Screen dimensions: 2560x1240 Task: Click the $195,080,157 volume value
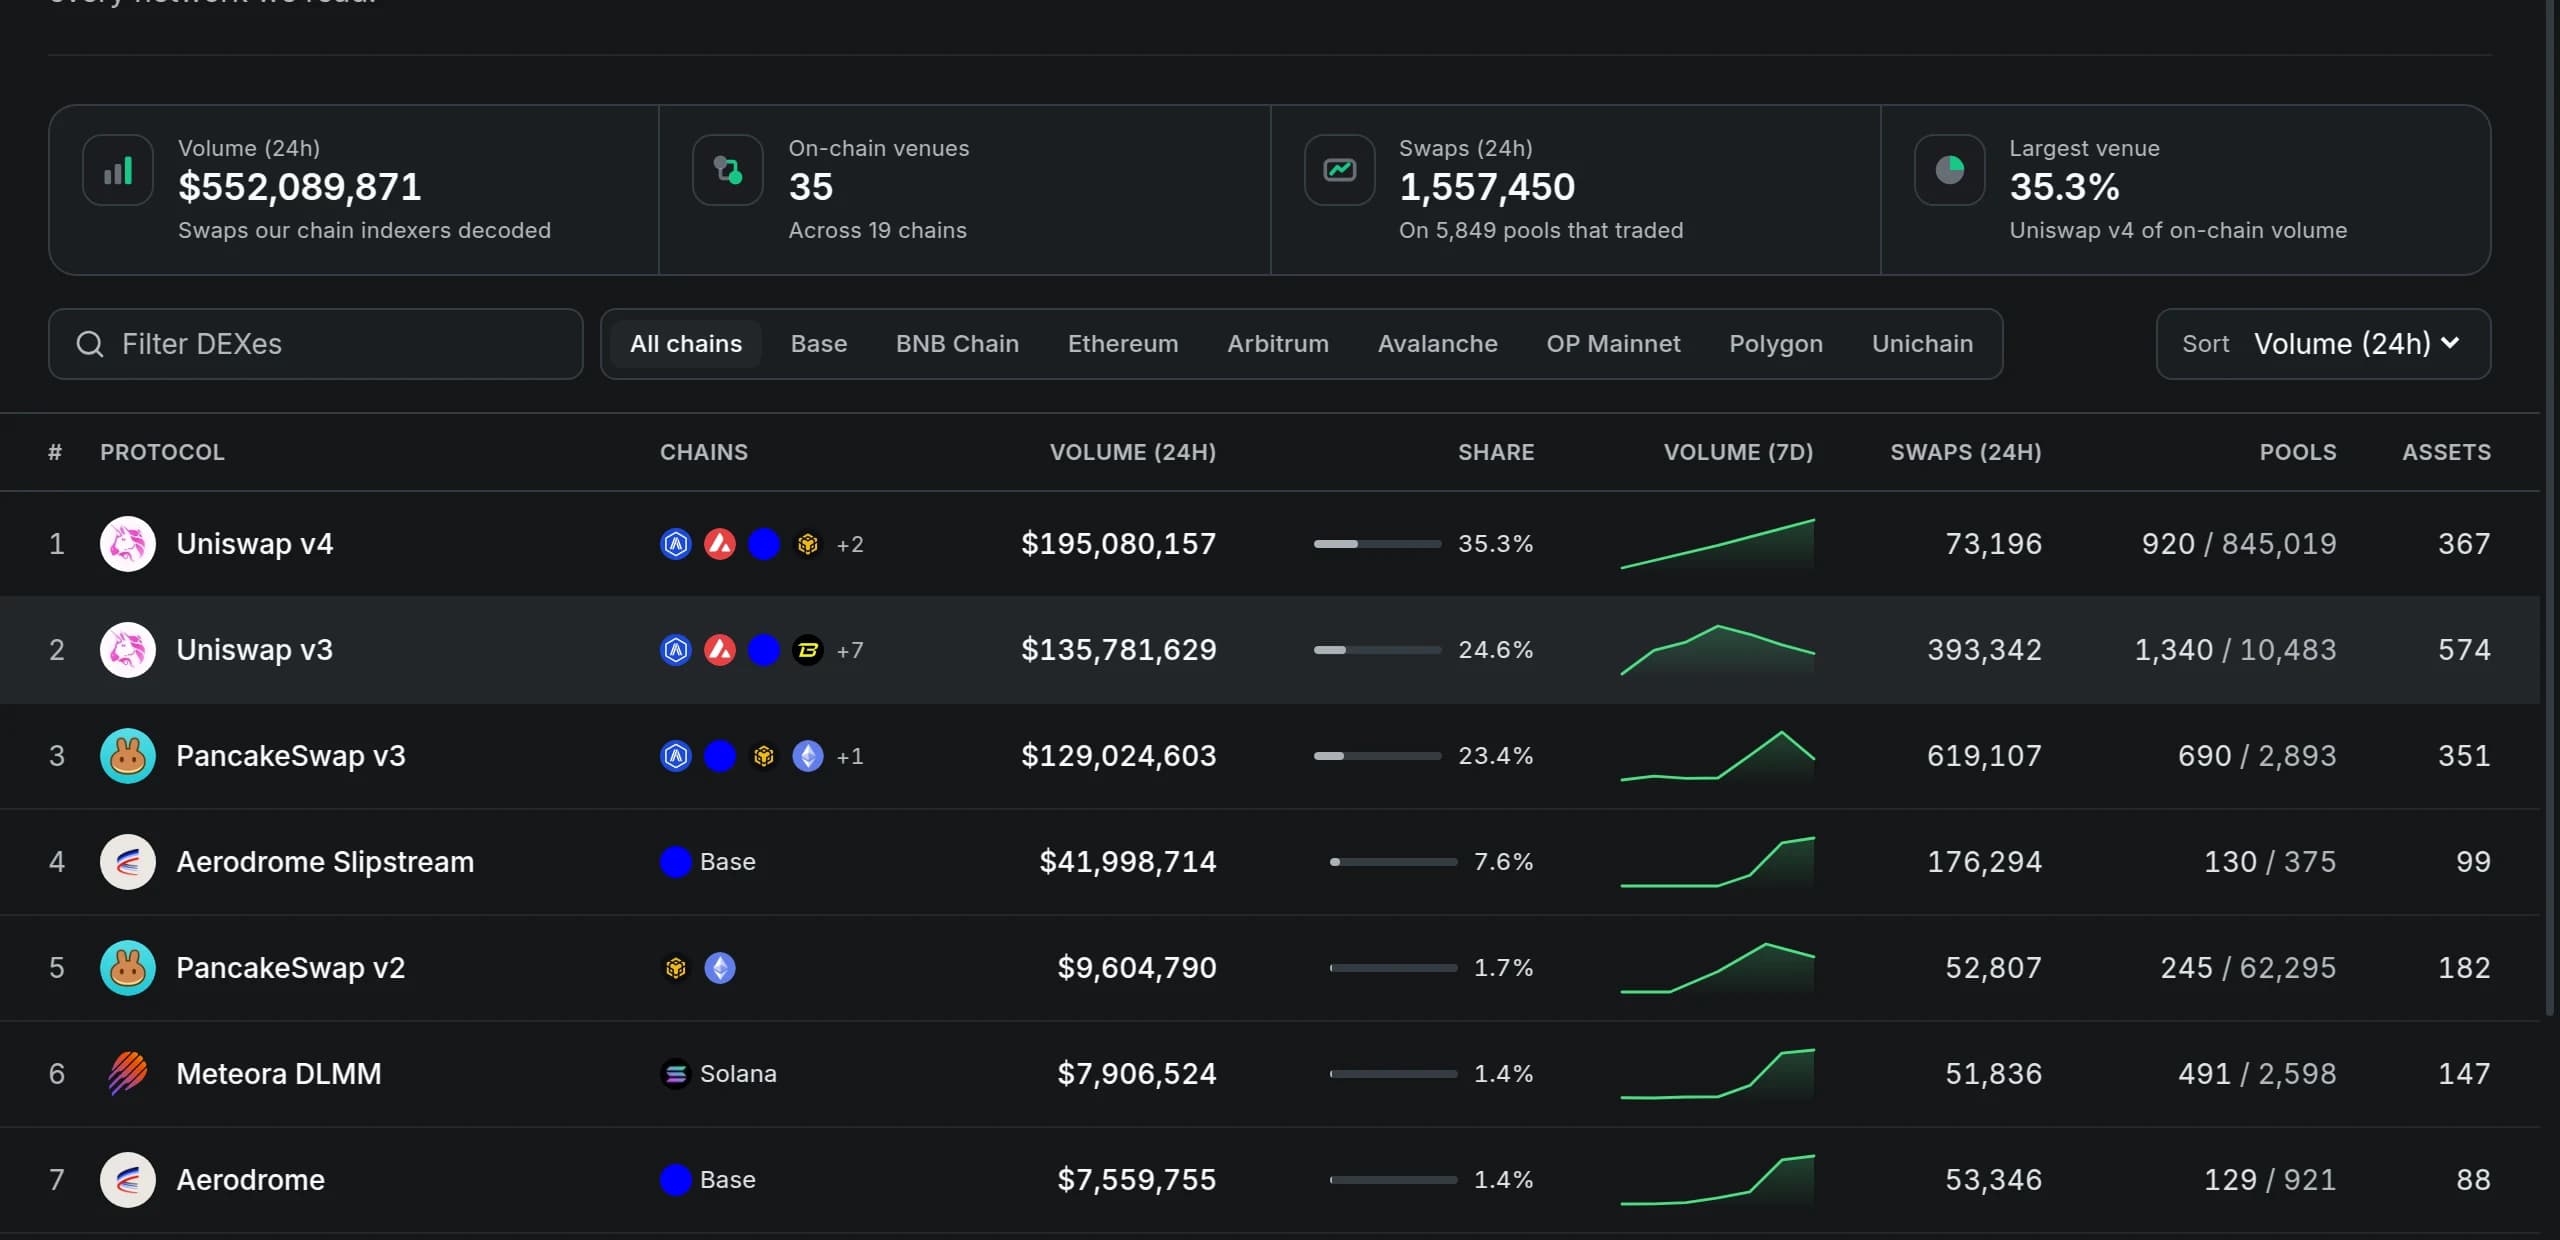click(x=1118, y=544)
